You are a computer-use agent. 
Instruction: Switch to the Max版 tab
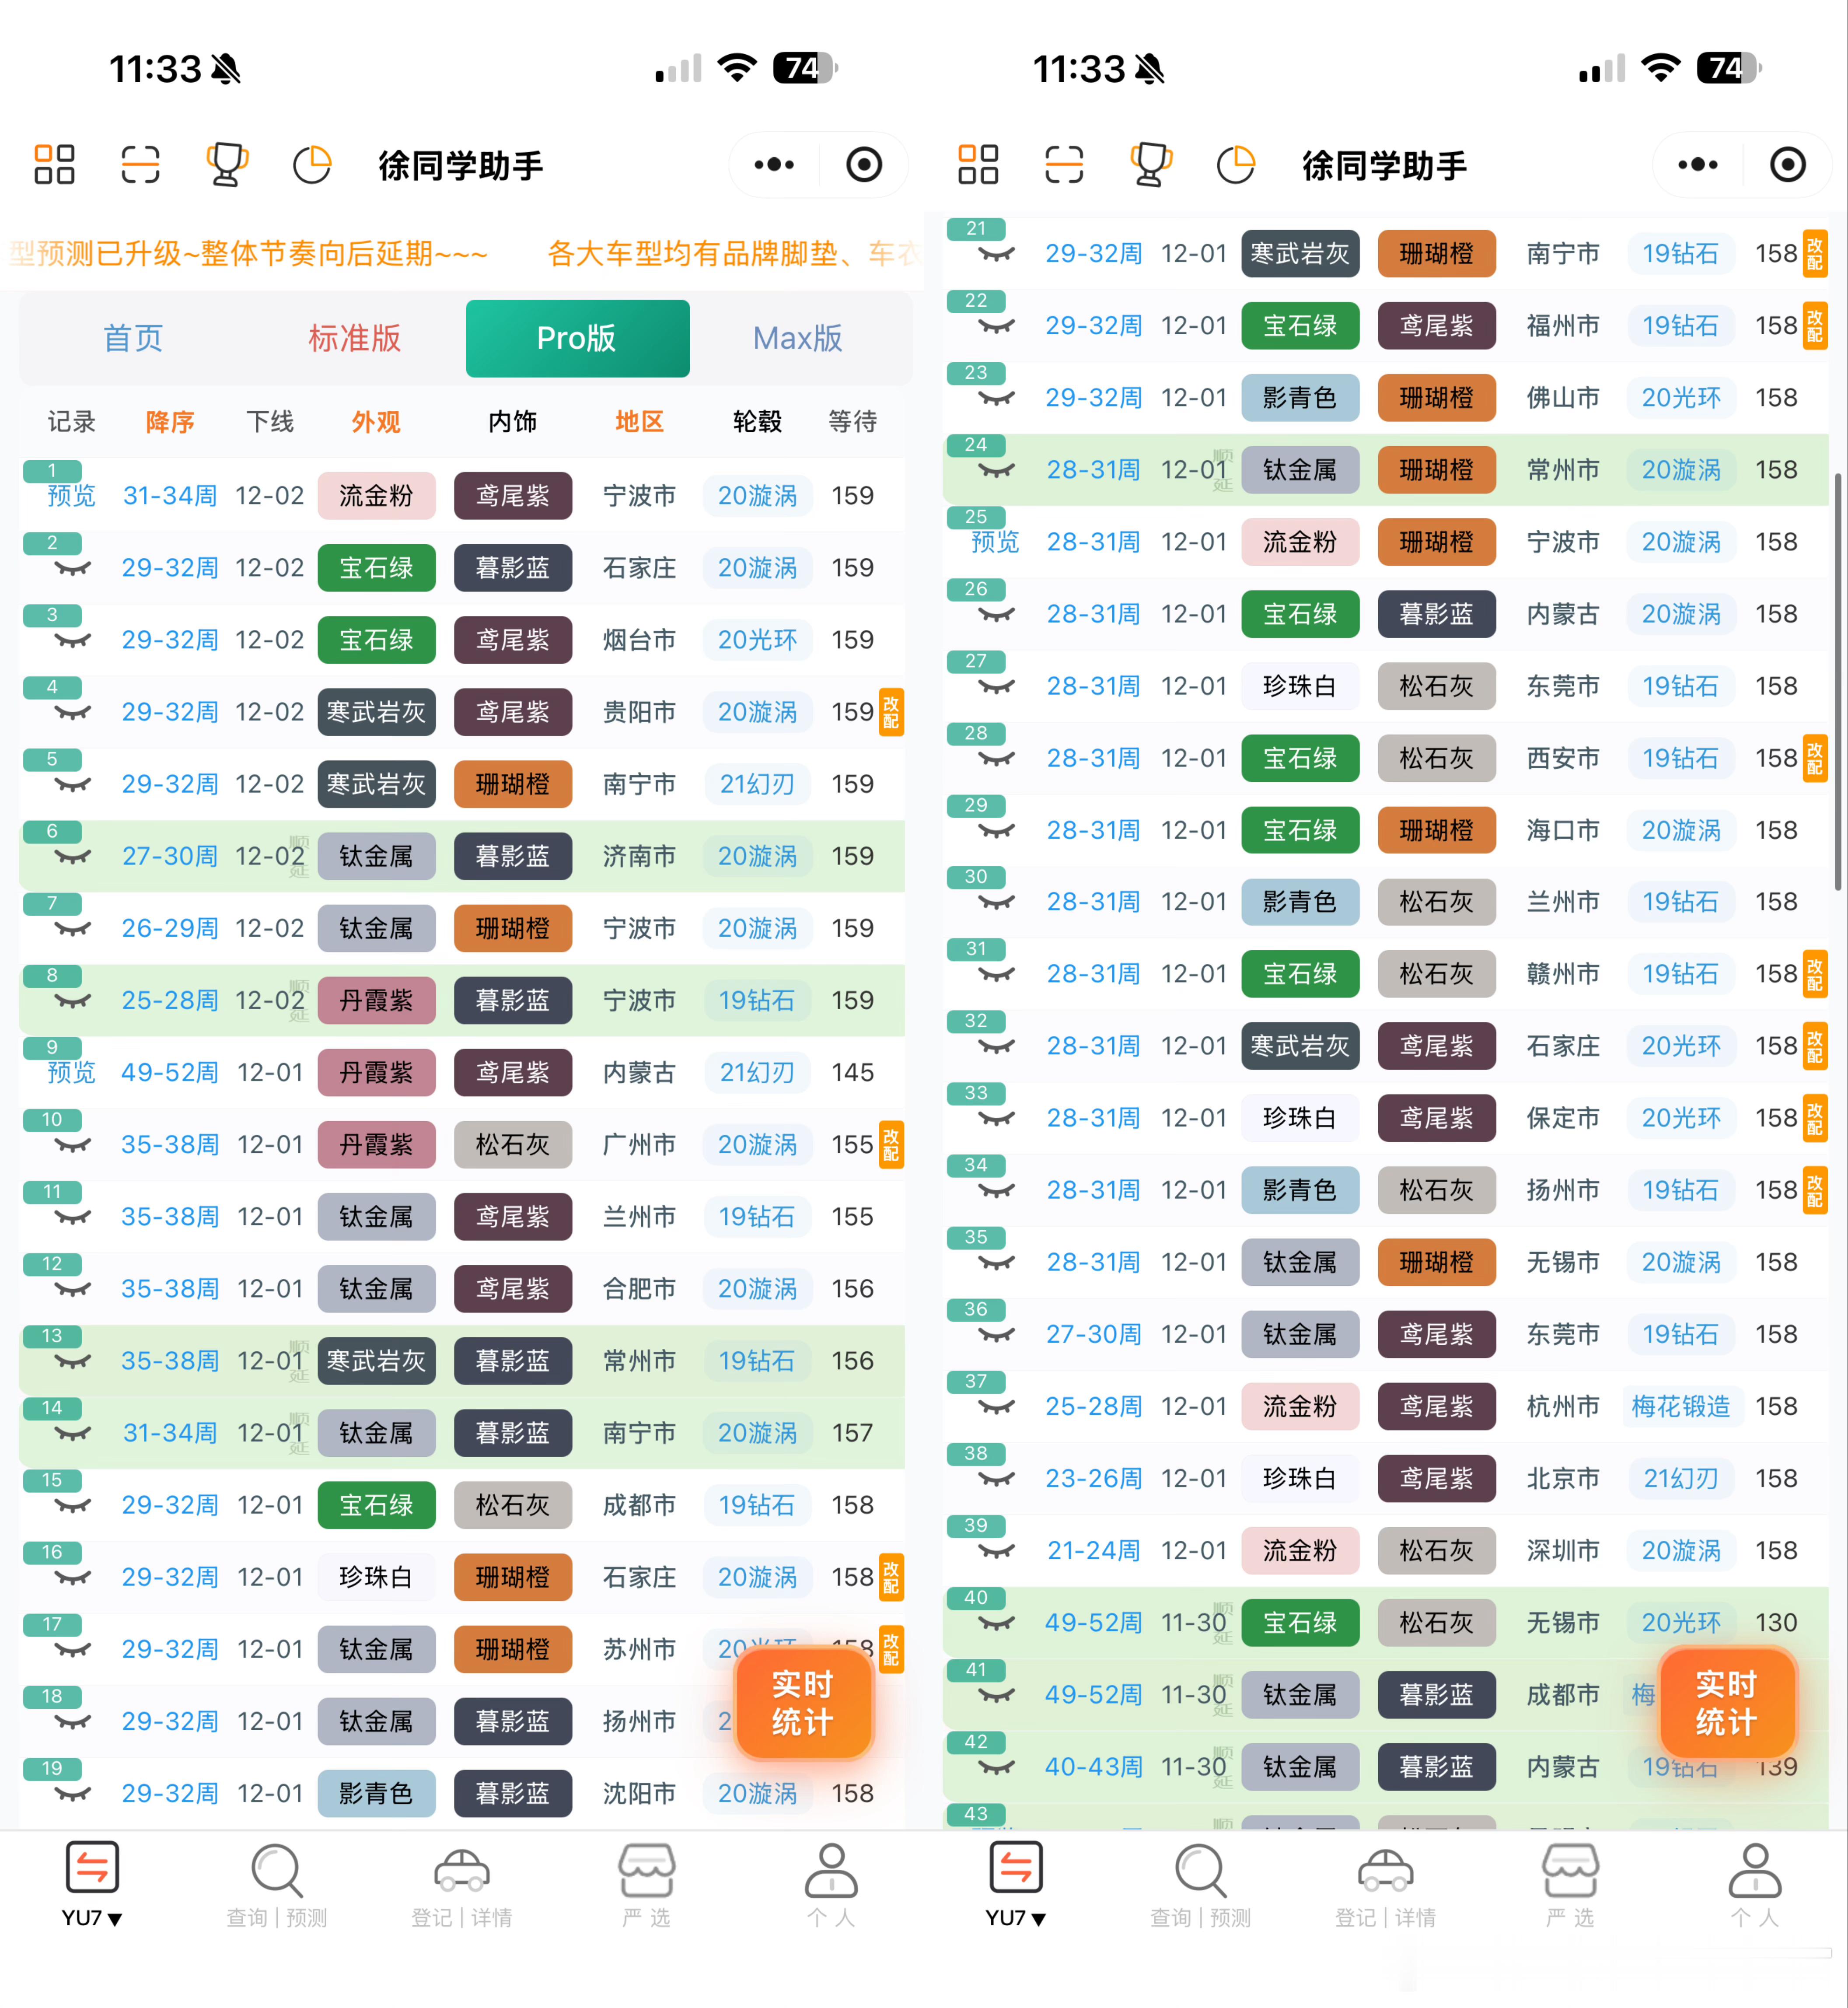pyautogui.click(x=797, y=338)
